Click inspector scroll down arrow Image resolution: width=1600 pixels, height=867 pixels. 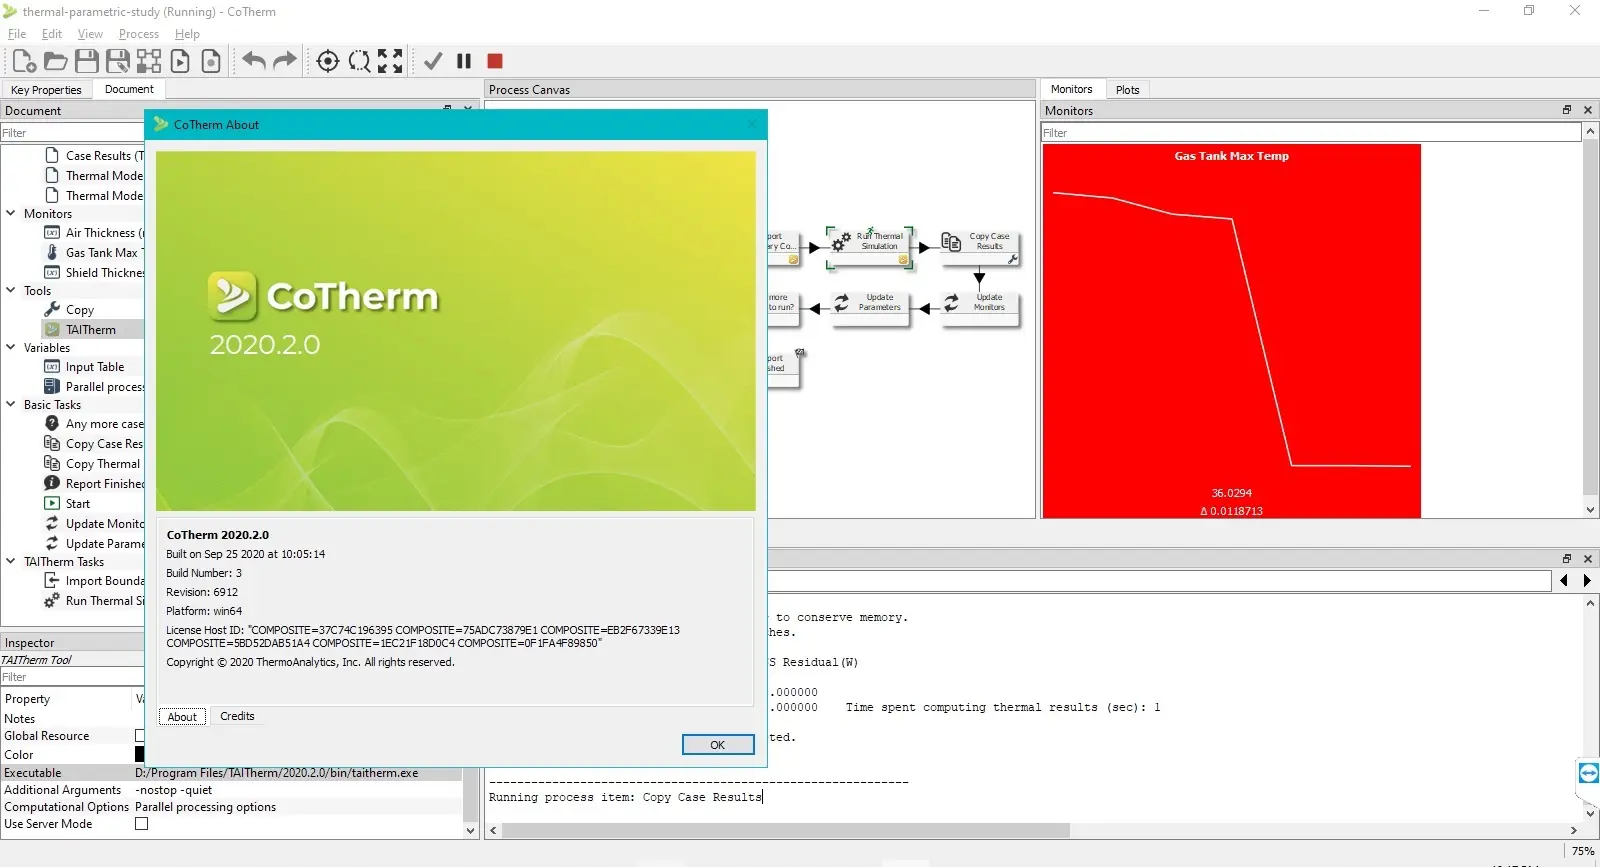click(x=470, y=830)
